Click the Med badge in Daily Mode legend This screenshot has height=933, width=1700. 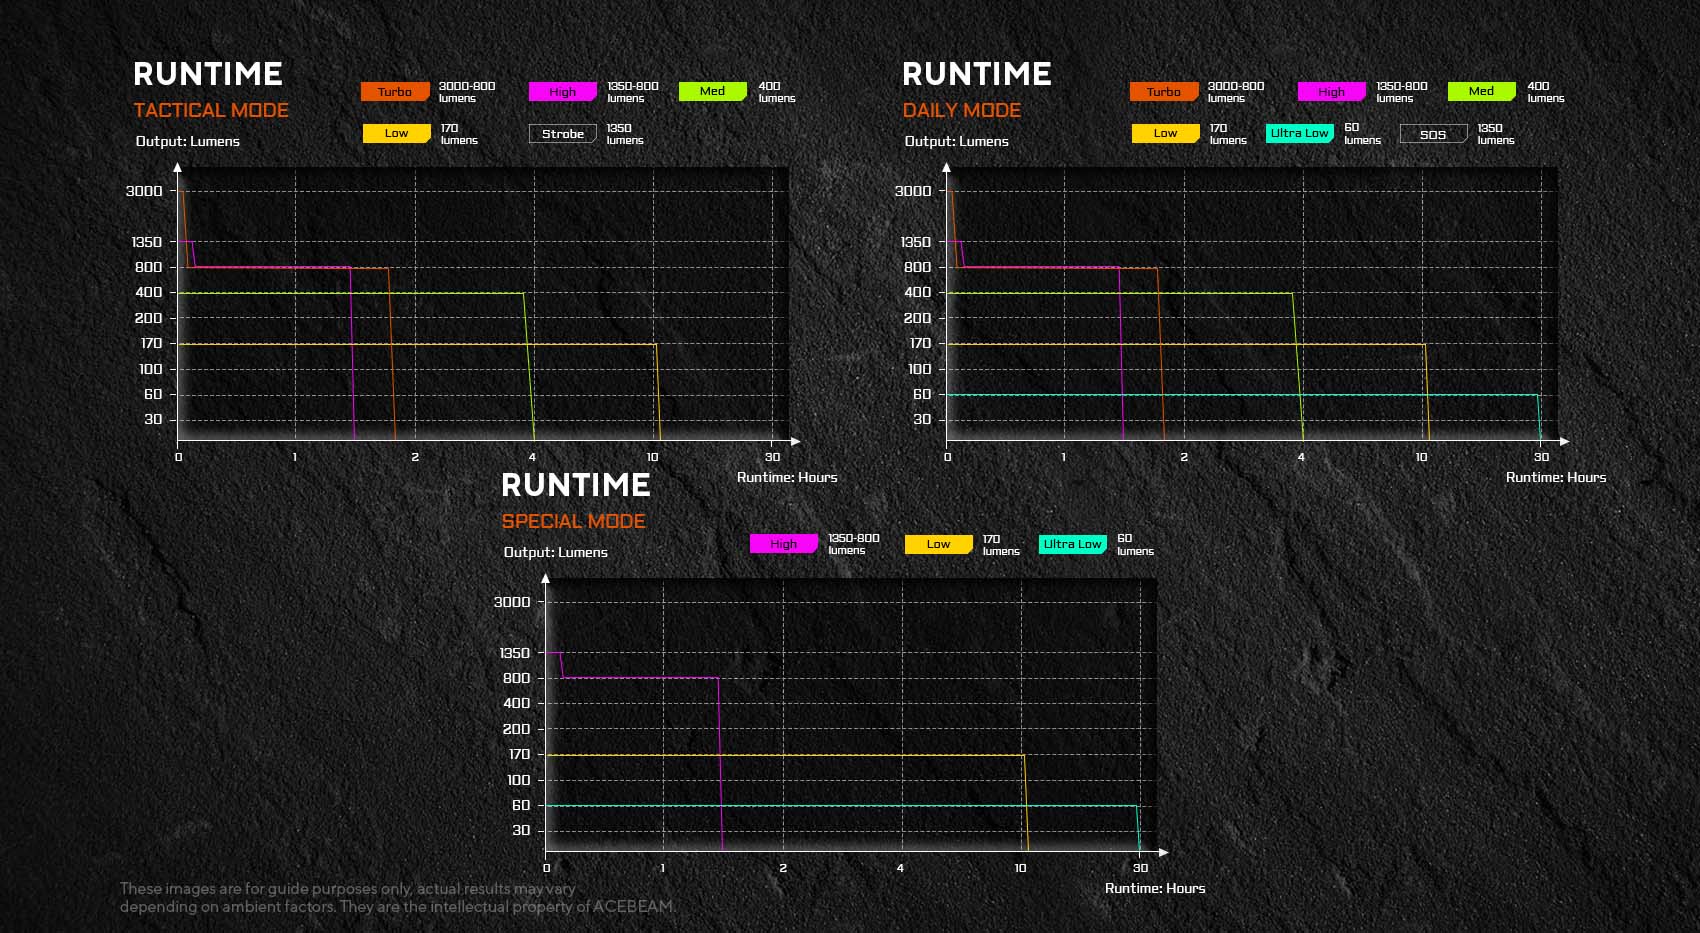[1481, 91]
